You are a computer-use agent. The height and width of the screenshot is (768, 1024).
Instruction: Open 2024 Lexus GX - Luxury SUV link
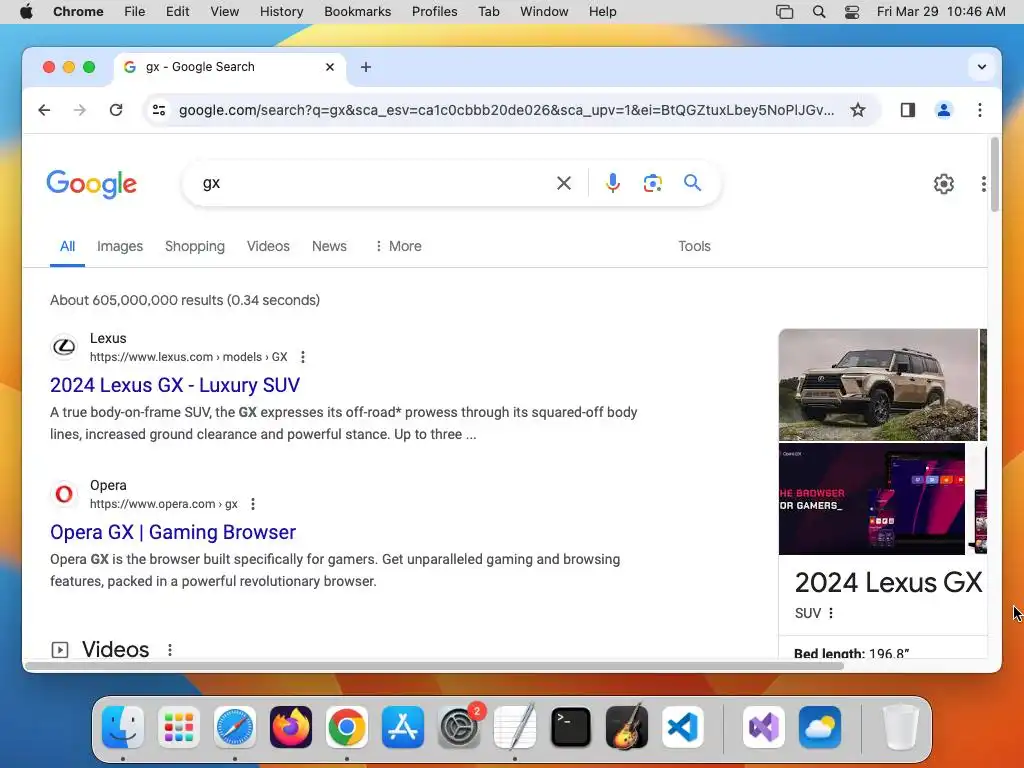tap(175, 385)
